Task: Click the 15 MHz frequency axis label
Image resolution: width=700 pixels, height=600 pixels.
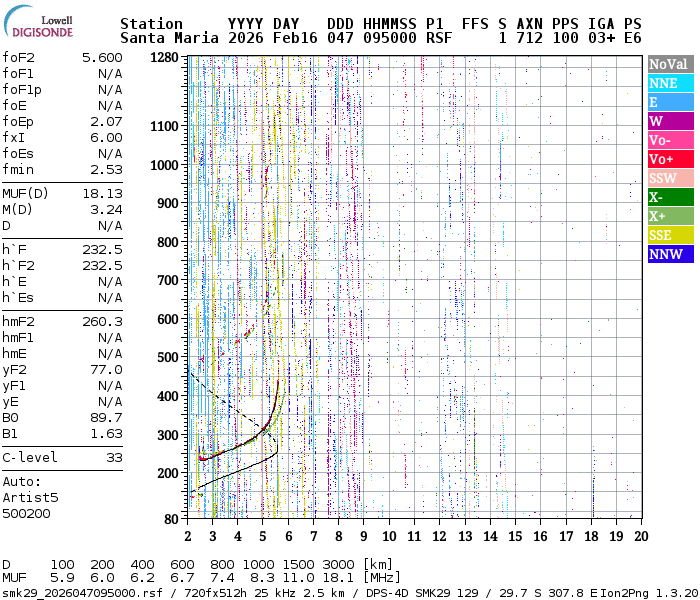Action: 515,536
